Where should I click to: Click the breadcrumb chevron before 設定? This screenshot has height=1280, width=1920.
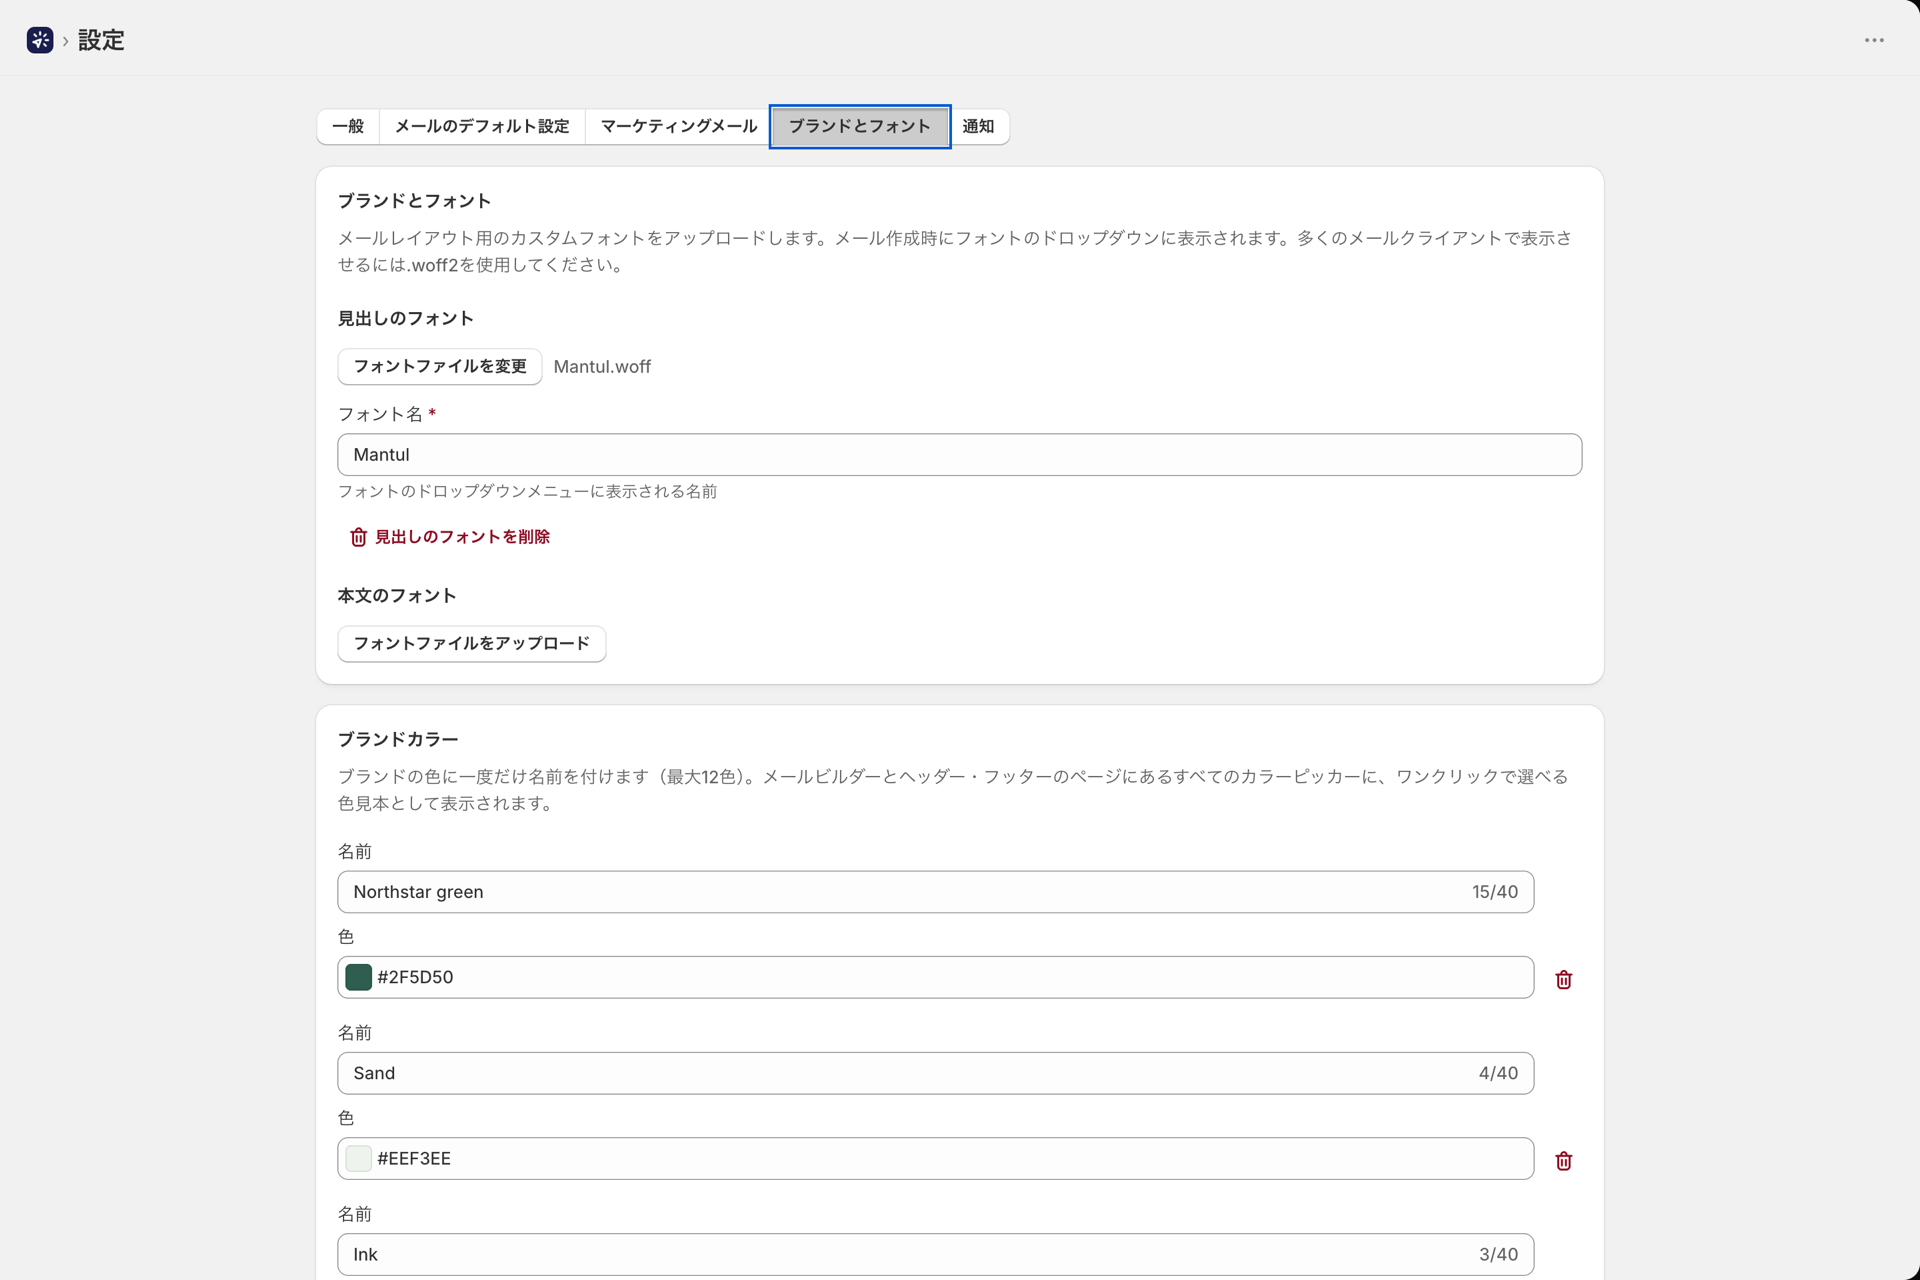pyautogui.click(x=66, y=41)
